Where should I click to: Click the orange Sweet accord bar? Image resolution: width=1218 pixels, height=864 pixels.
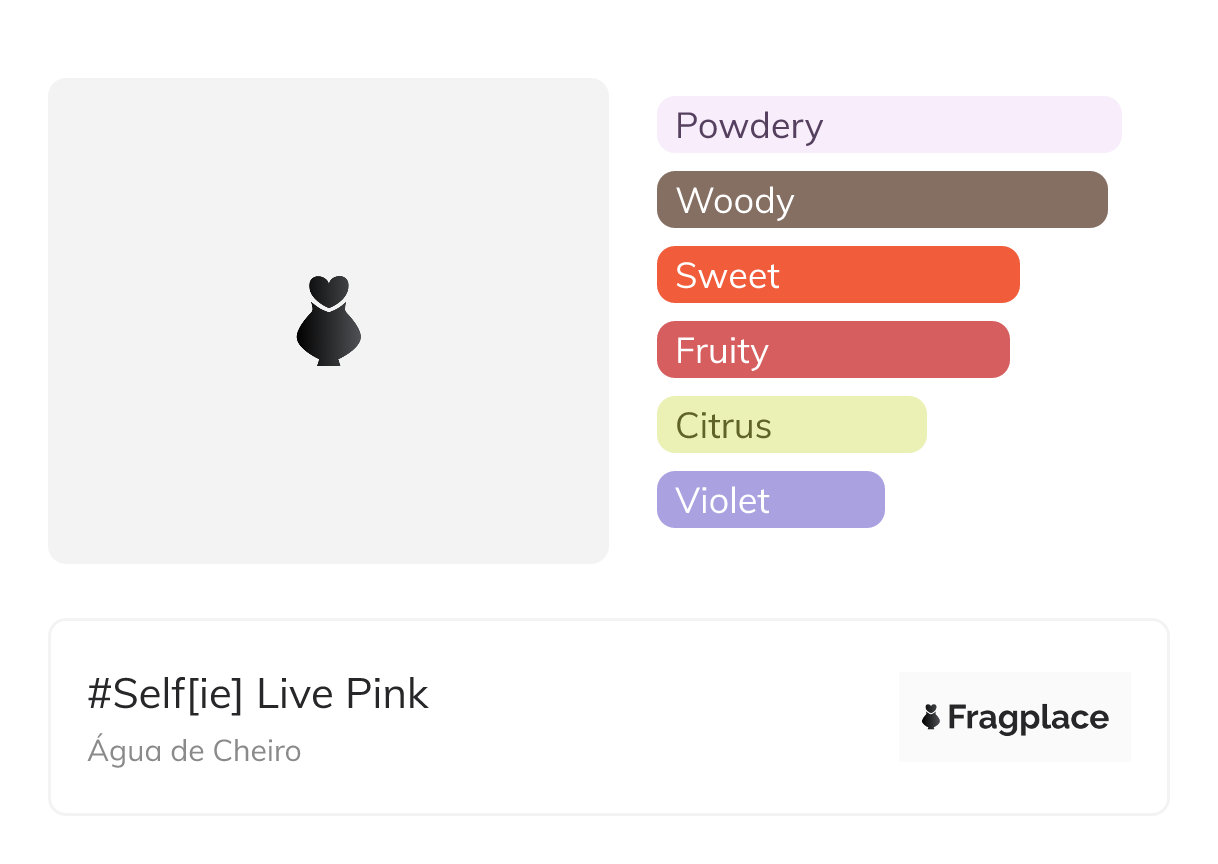(x=900, y=275)
